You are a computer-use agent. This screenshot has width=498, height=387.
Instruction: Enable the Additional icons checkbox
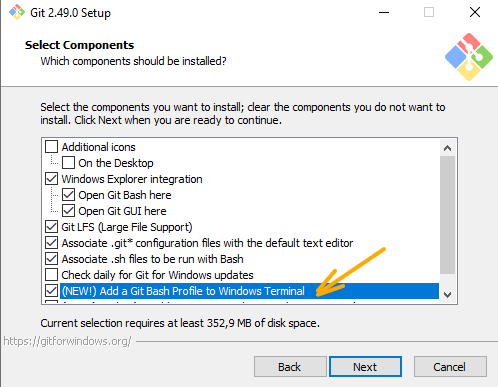pyautogui.click(x=51, y=147)
